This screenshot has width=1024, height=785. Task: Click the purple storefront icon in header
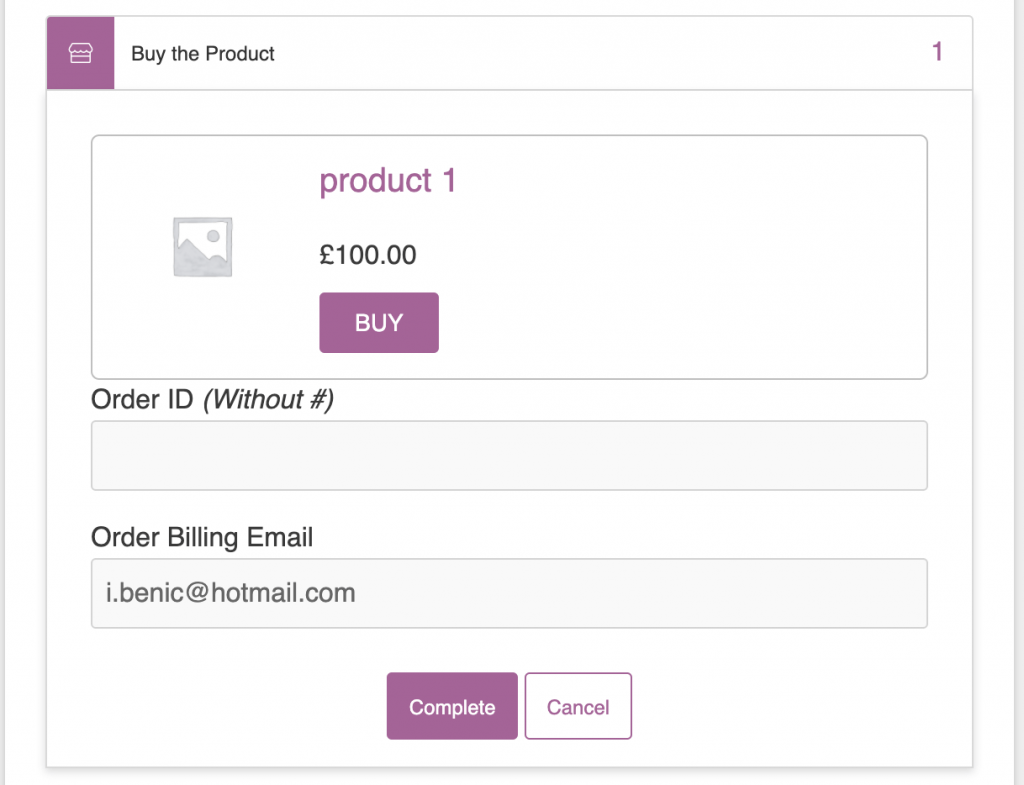[x=80, y=53]
